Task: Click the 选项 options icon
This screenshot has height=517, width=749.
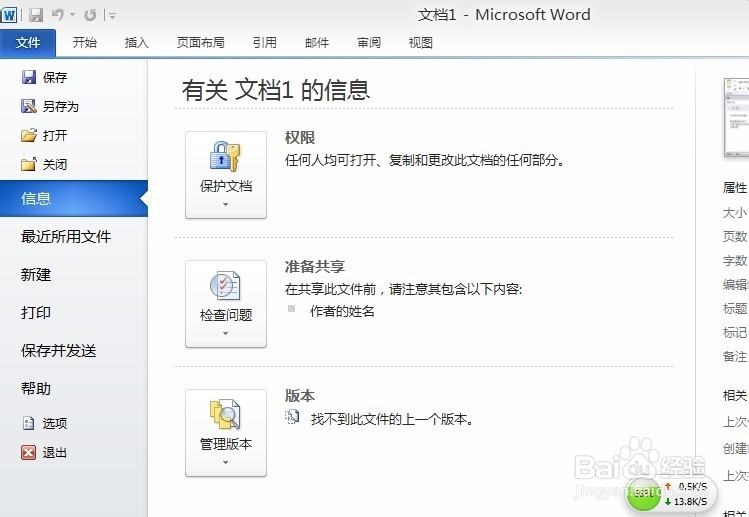Action: [29, 423]
